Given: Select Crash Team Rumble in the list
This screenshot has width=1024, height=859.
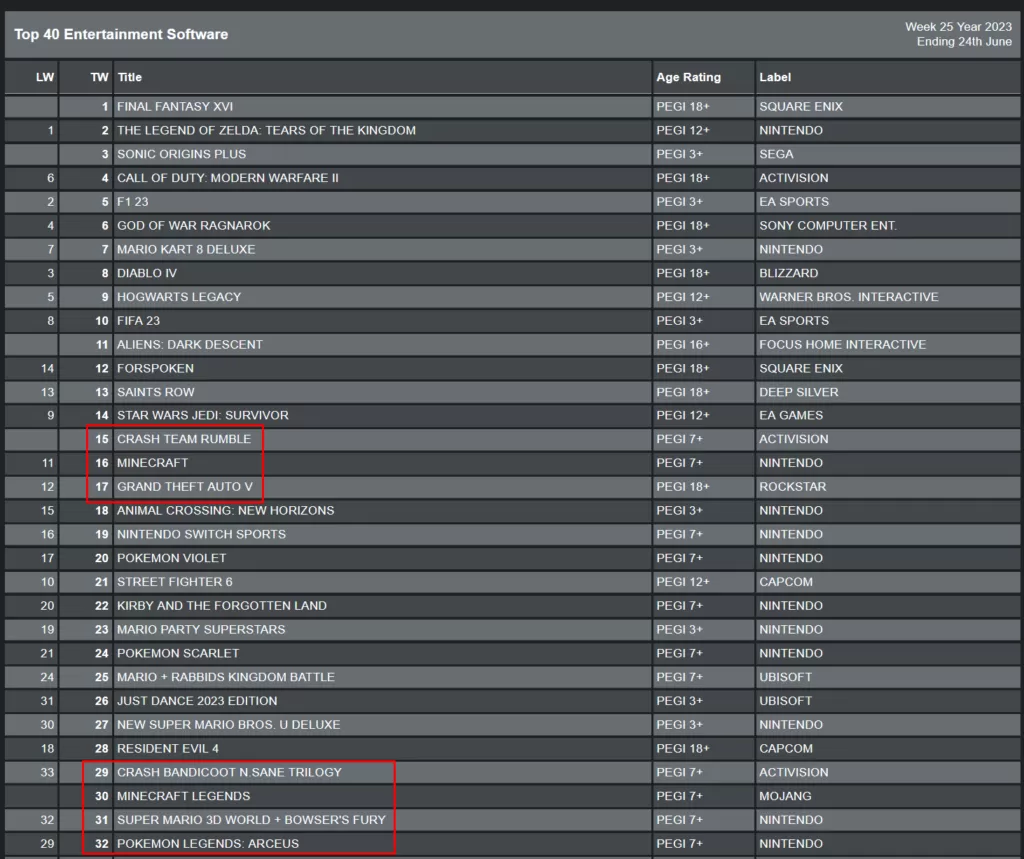Looking at the screenshot, I should (x=184, y=439).
